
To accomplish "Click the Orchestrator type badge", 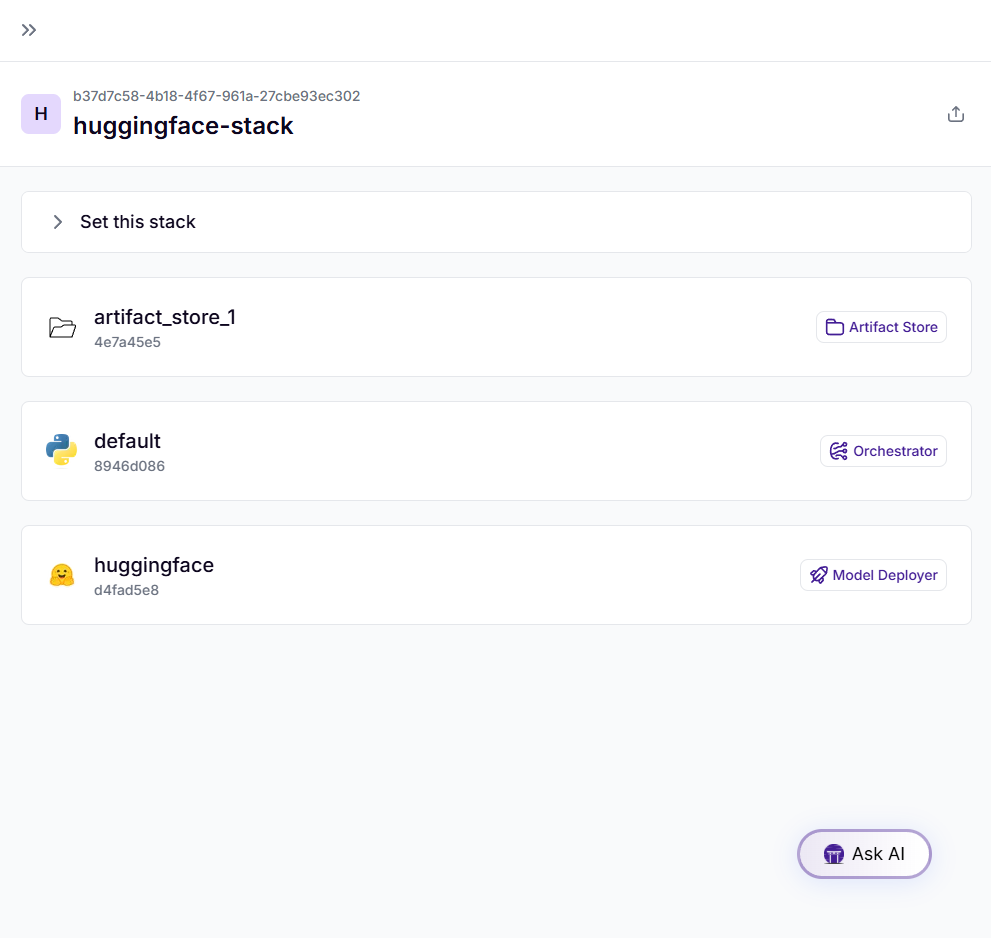I will click(883, 451).
